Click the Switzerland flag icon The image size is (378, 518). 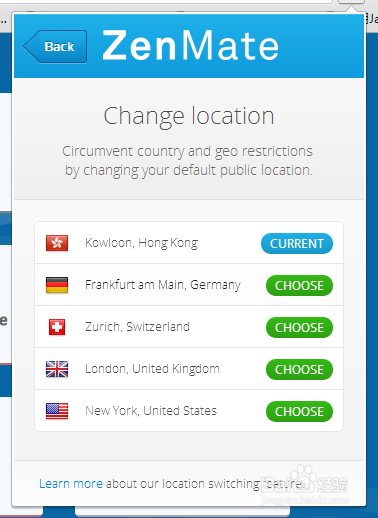pos(57,327)
